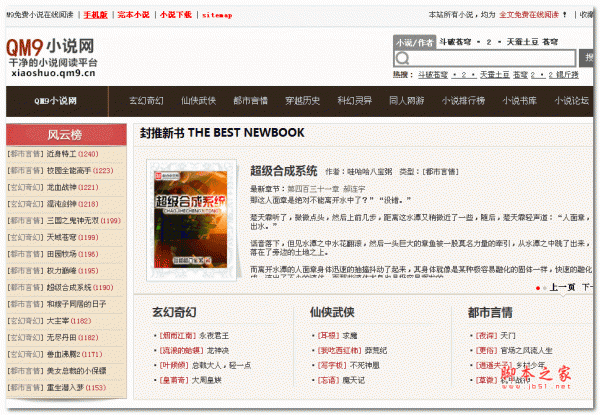The image size is (600, 415).
Task: Open novel 天门 by 夜萍
Action: (508, 336)
